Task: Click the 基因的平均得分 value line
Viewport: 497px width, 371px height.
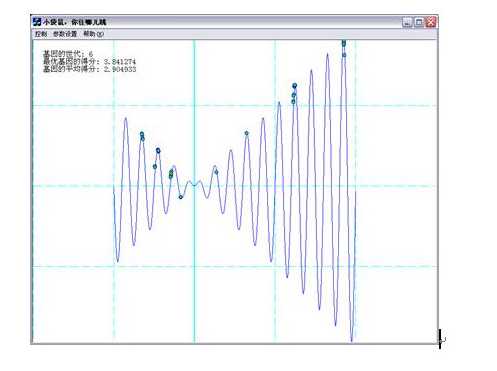Action: point(89,69)
